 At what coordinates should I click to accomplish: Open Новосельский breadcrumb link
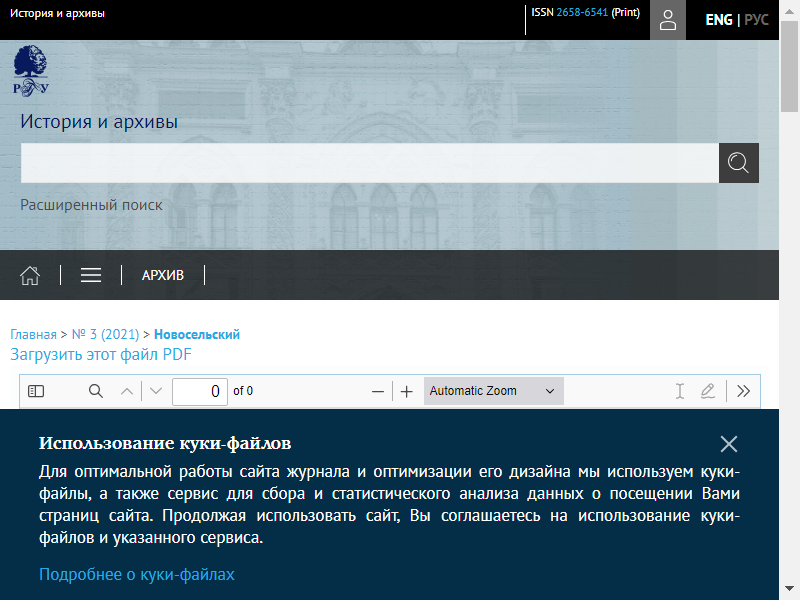[196, 335]
